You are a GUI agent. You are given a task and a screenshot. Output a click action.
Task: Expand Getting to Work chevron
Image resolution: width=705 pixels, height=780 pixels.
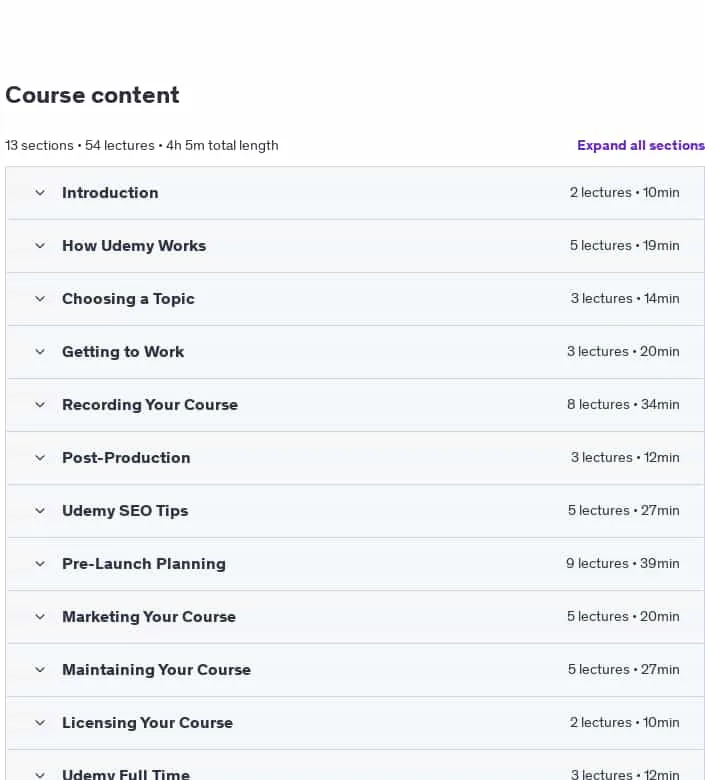pyautogui.click(x=40, y=352)
